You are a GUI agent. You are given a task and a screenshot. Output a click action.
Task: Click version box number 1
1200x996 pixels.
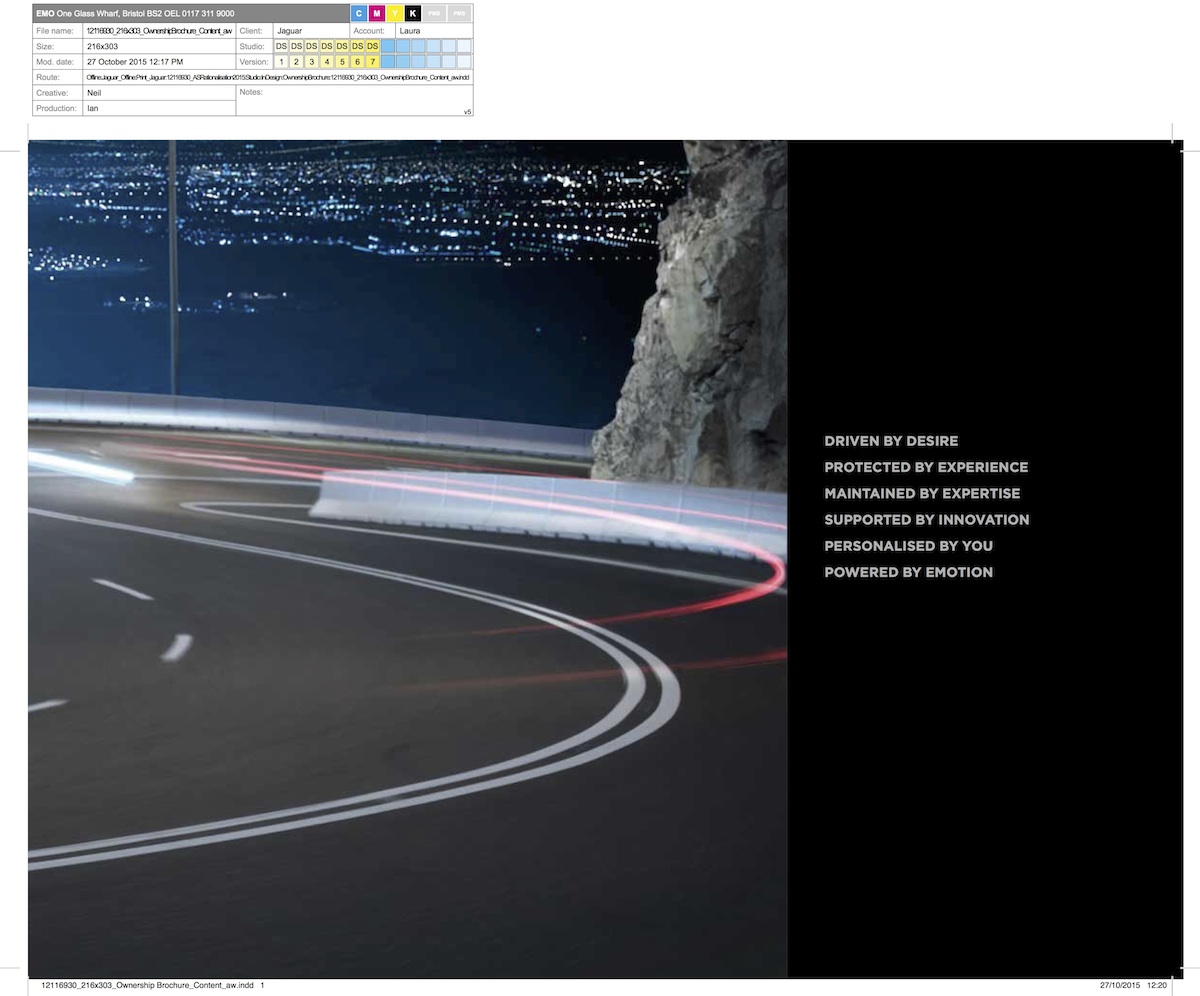[x=282, y=62]
